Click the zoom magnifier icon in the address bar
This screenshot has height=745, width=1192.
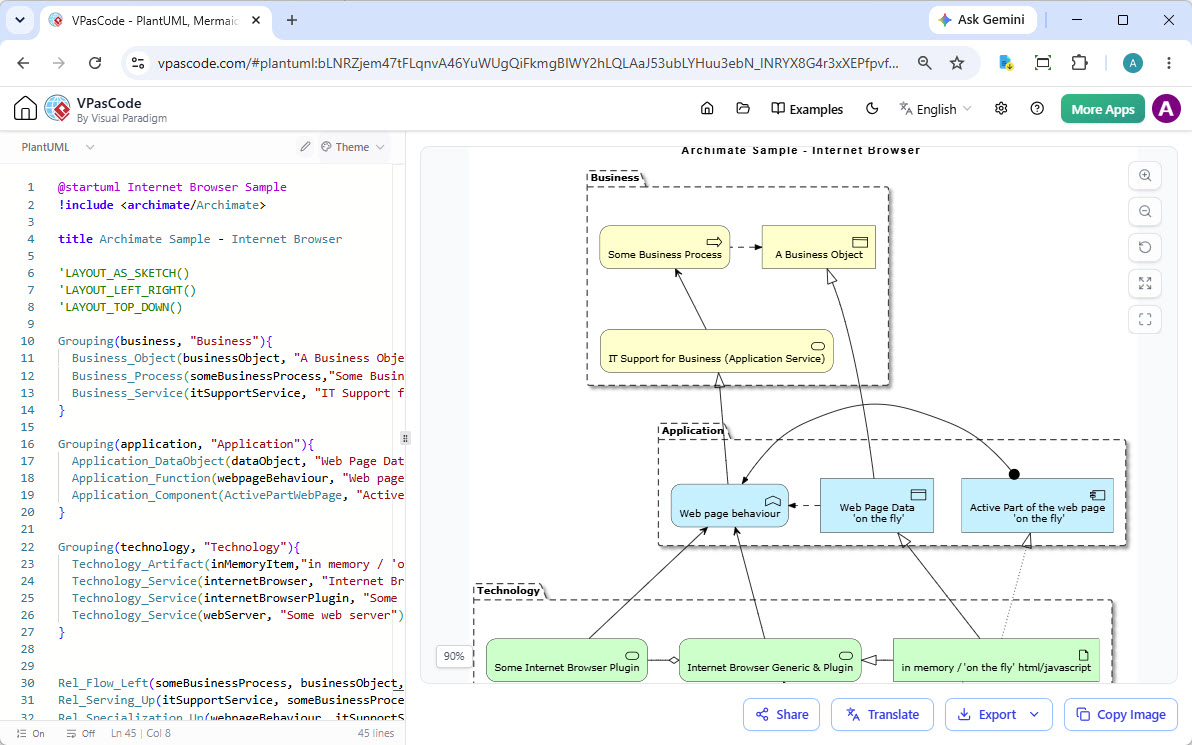click(x=924, y=63)
